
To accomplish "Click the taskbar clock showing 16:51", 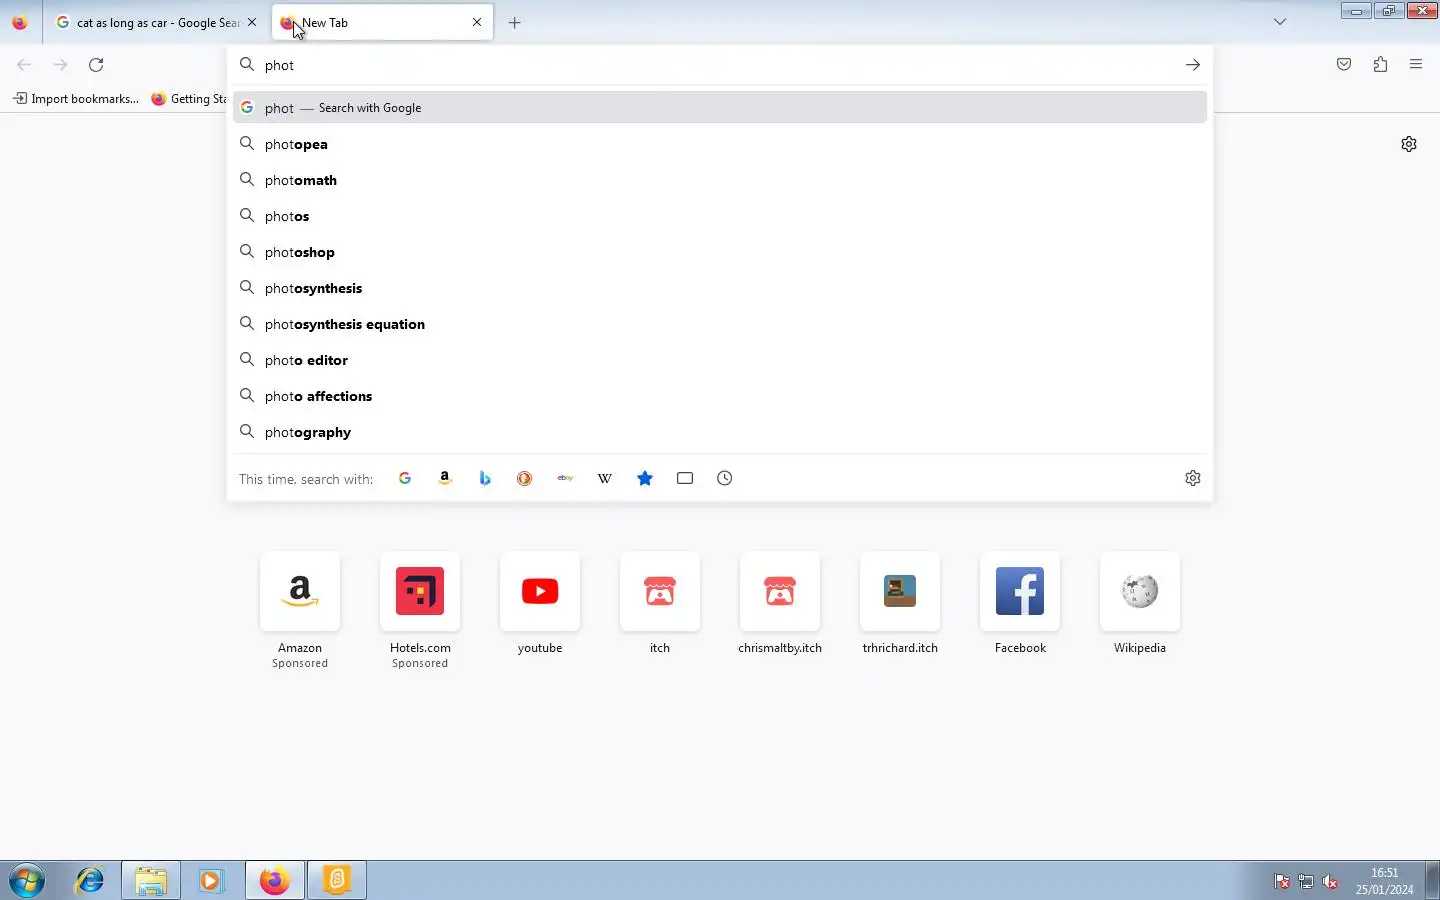I will pyautogui.click(x=1384, y=881).
